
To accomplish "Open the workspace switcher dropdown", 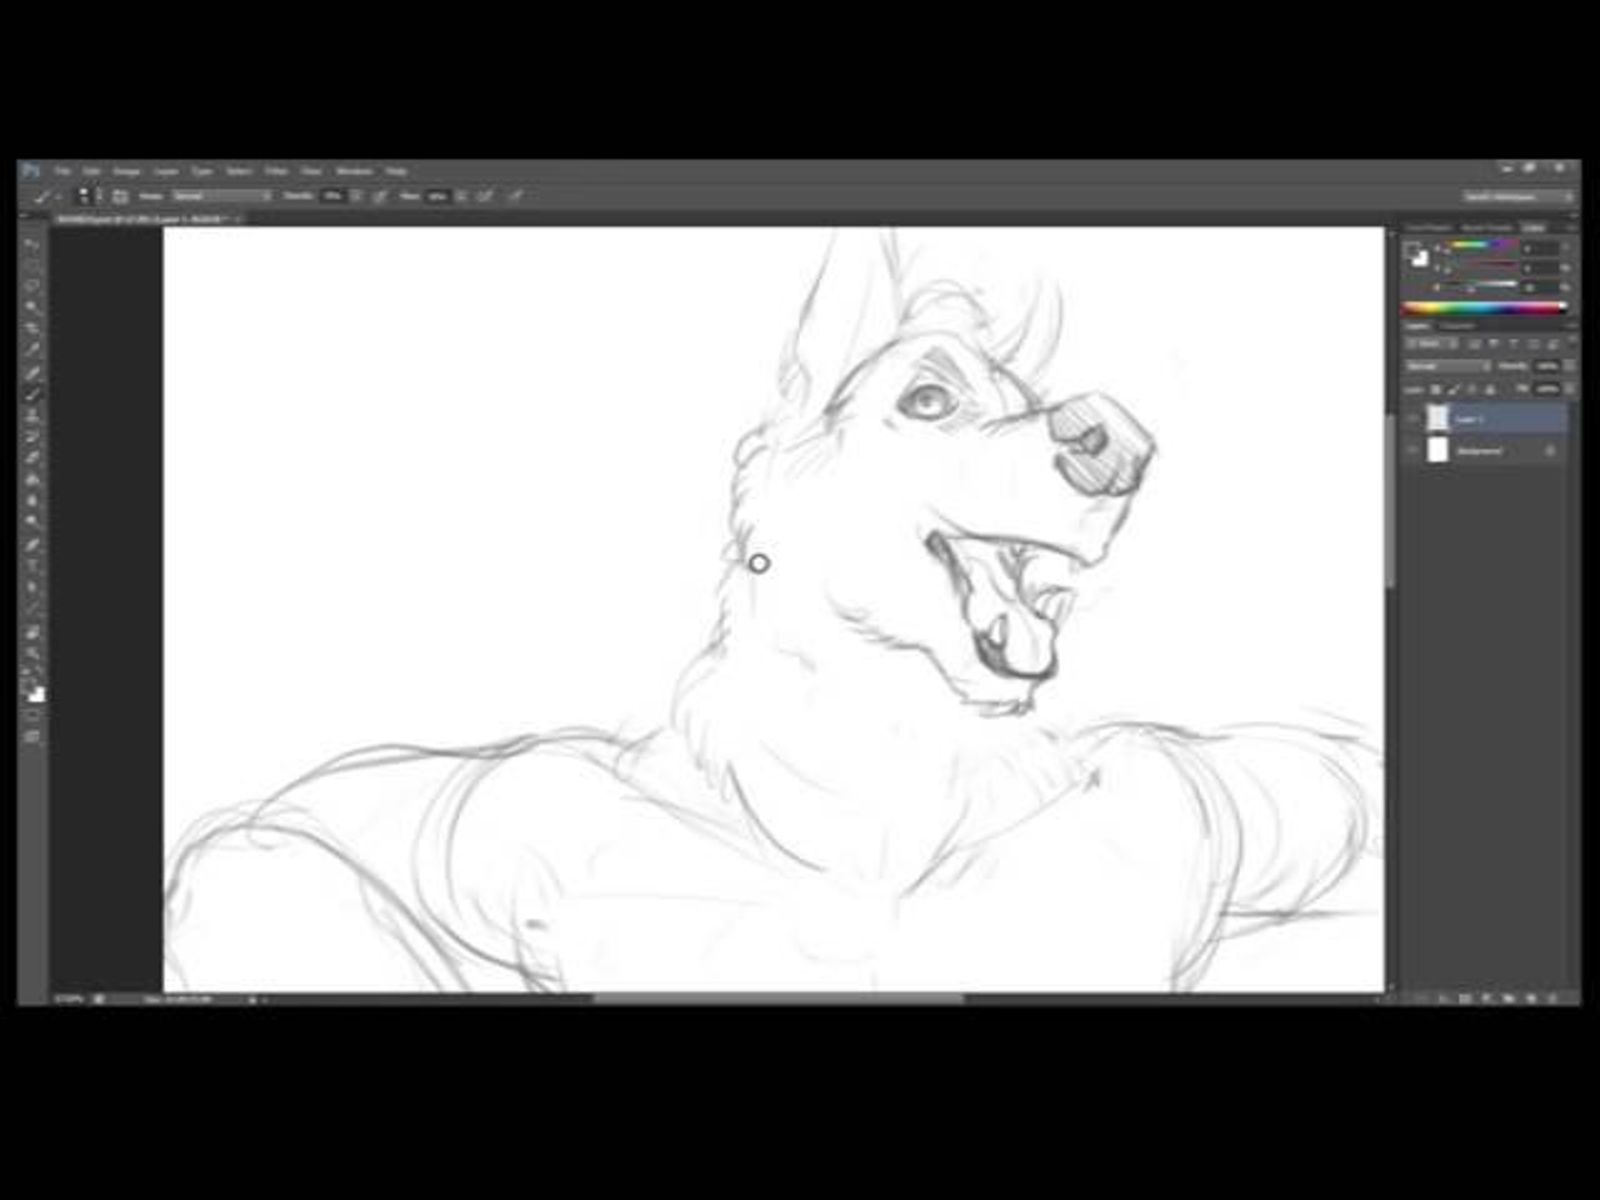I will [1518, 197].
